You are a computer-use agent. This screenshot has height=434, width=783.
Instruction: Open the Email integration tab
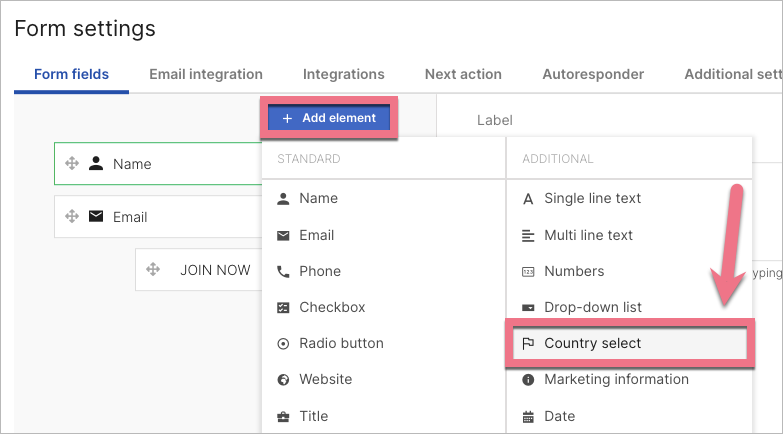coord(206,74)
